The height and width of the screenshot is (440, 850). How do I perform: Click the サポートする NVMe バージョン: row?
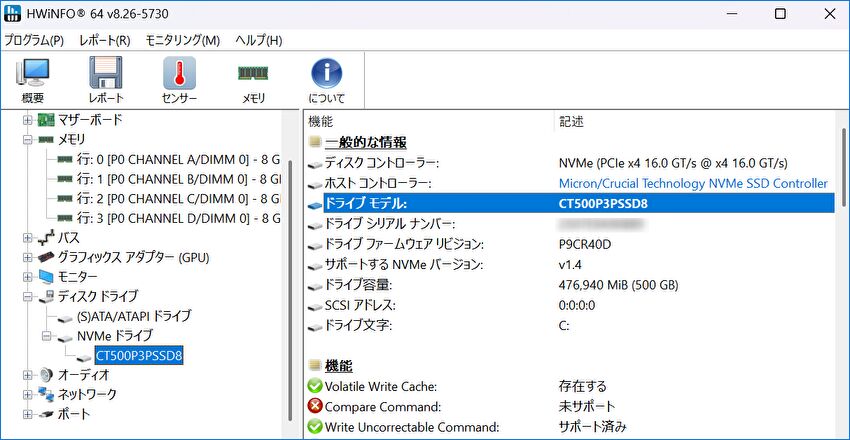click(x=571, y=265)
